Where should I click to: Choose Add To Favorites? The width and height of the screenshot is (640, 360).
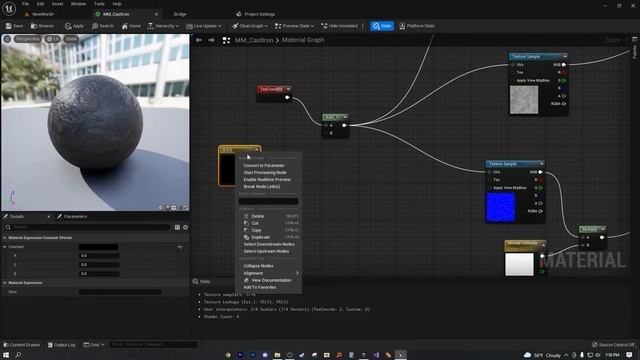(260, 287)
